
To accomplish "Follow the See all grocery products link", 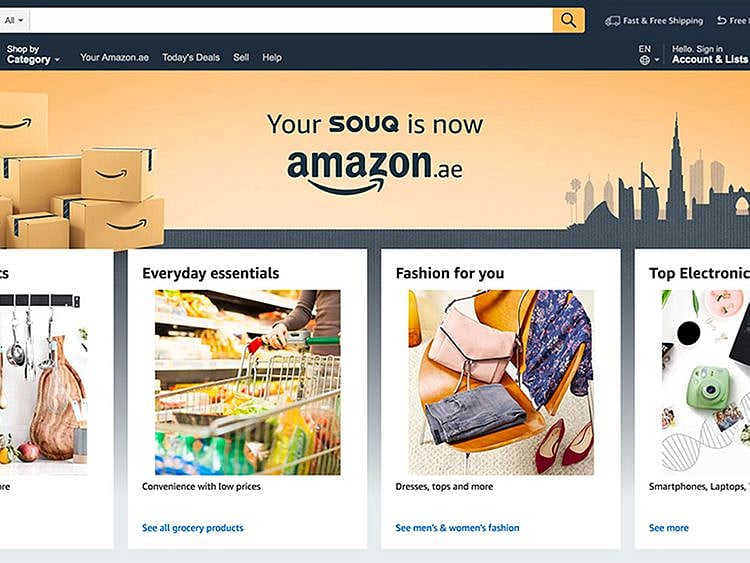I will tap(193, 528).
